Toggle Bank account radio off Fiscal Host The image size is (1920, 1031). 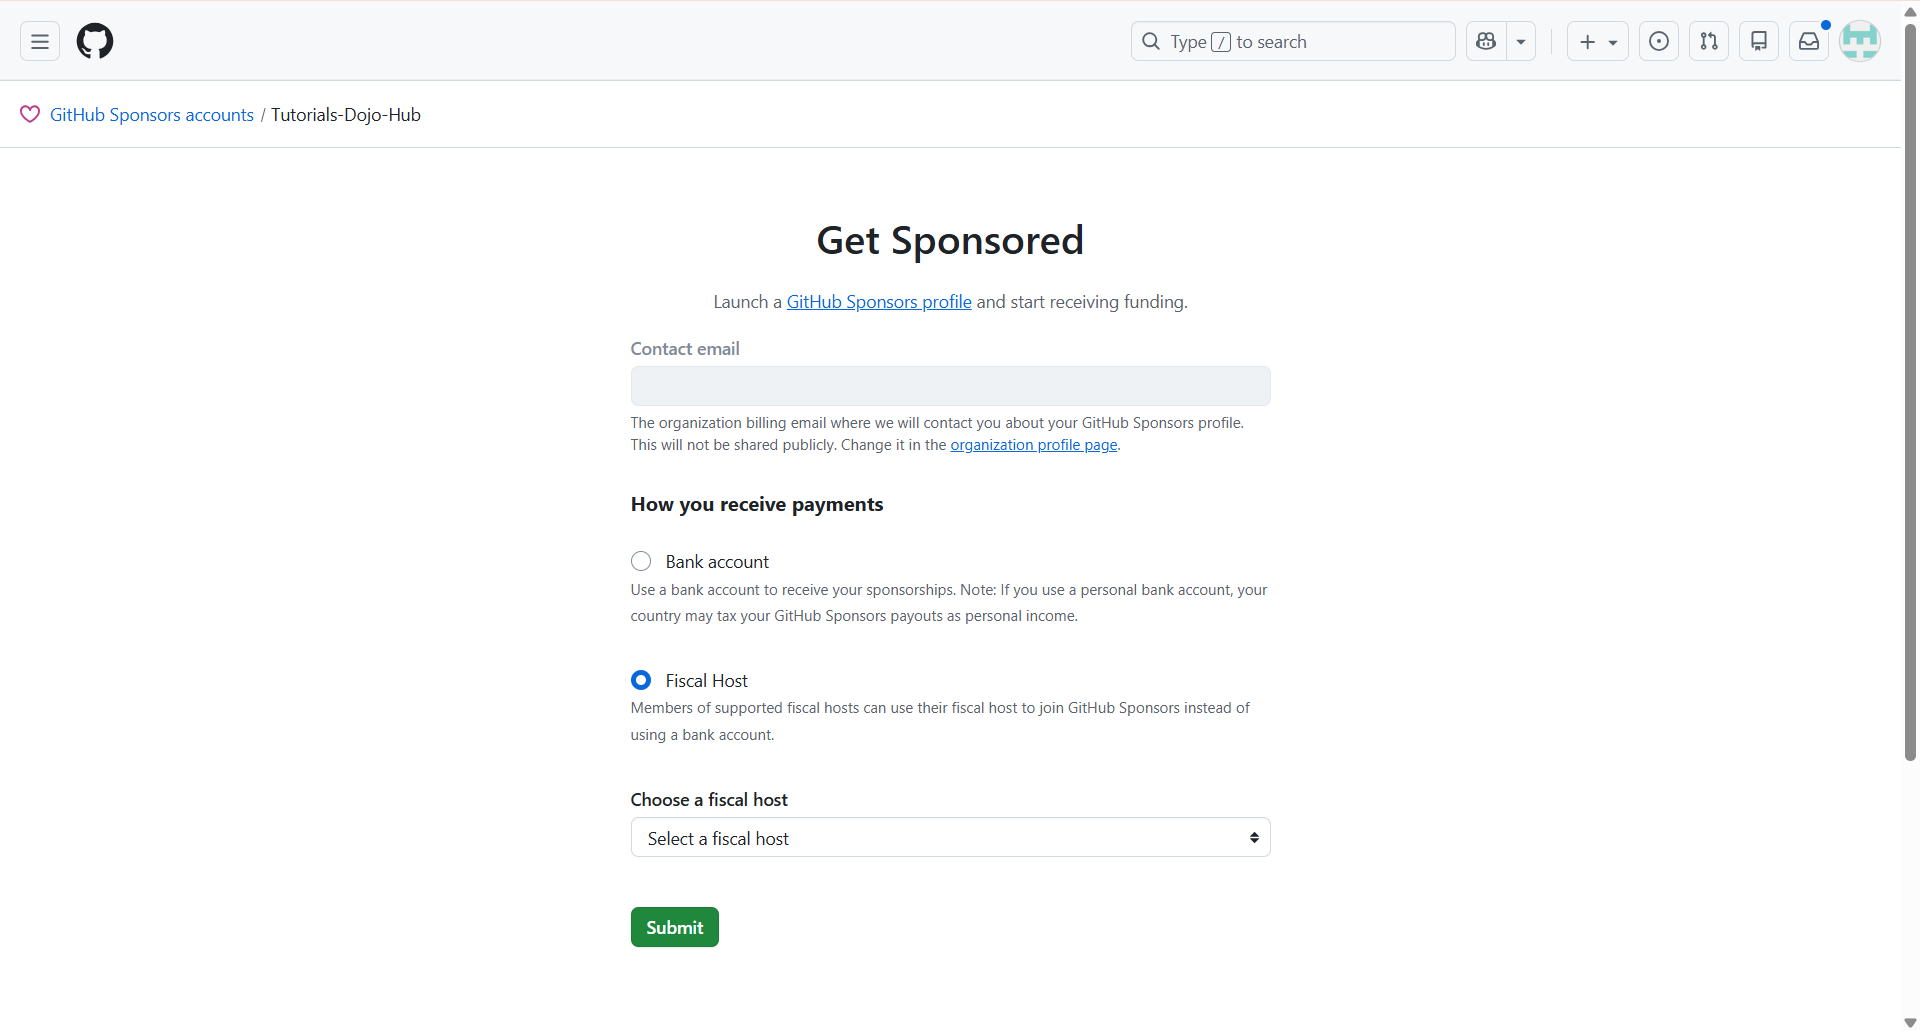tap(641, 561)
